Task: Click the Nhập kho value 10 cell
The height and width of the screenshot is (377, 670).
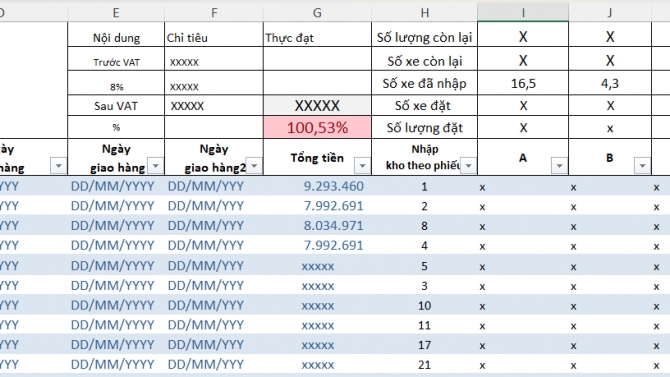Action: click(x=424, y=305)
